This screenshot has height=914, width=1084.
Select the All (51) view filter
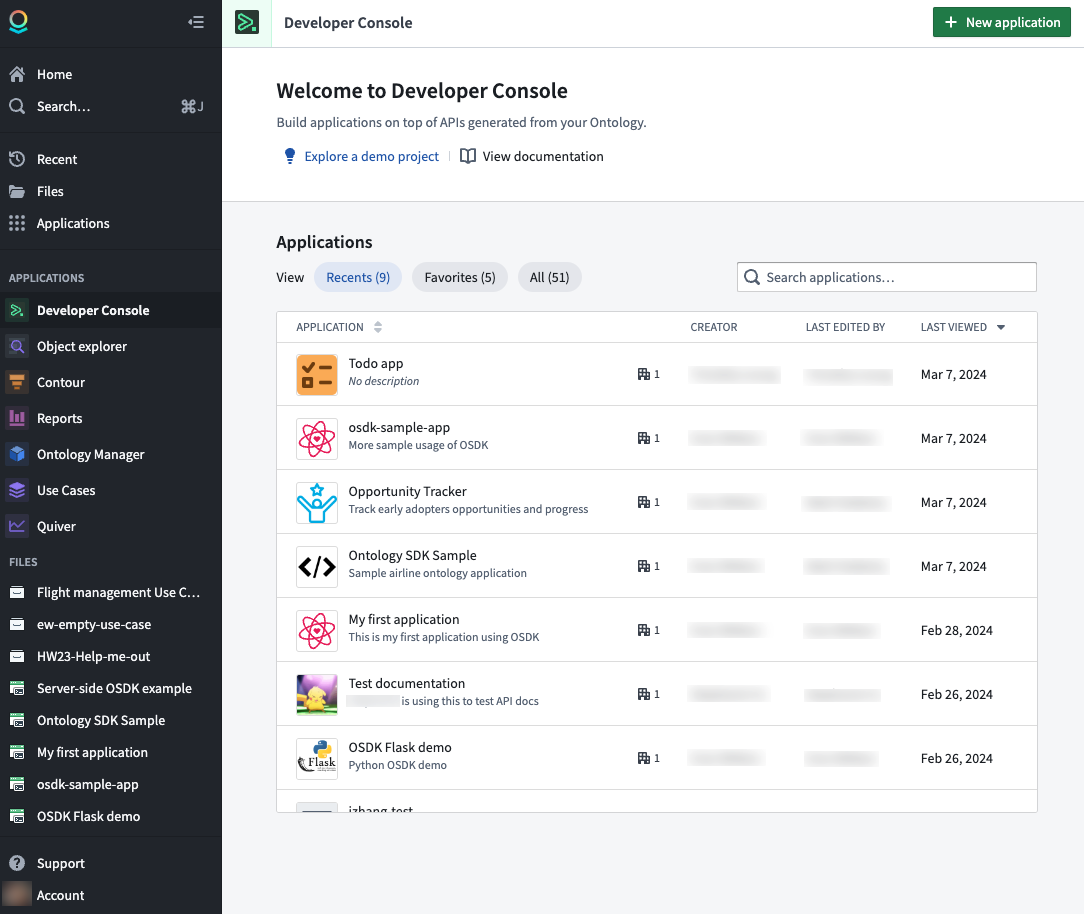pos(549,277)
